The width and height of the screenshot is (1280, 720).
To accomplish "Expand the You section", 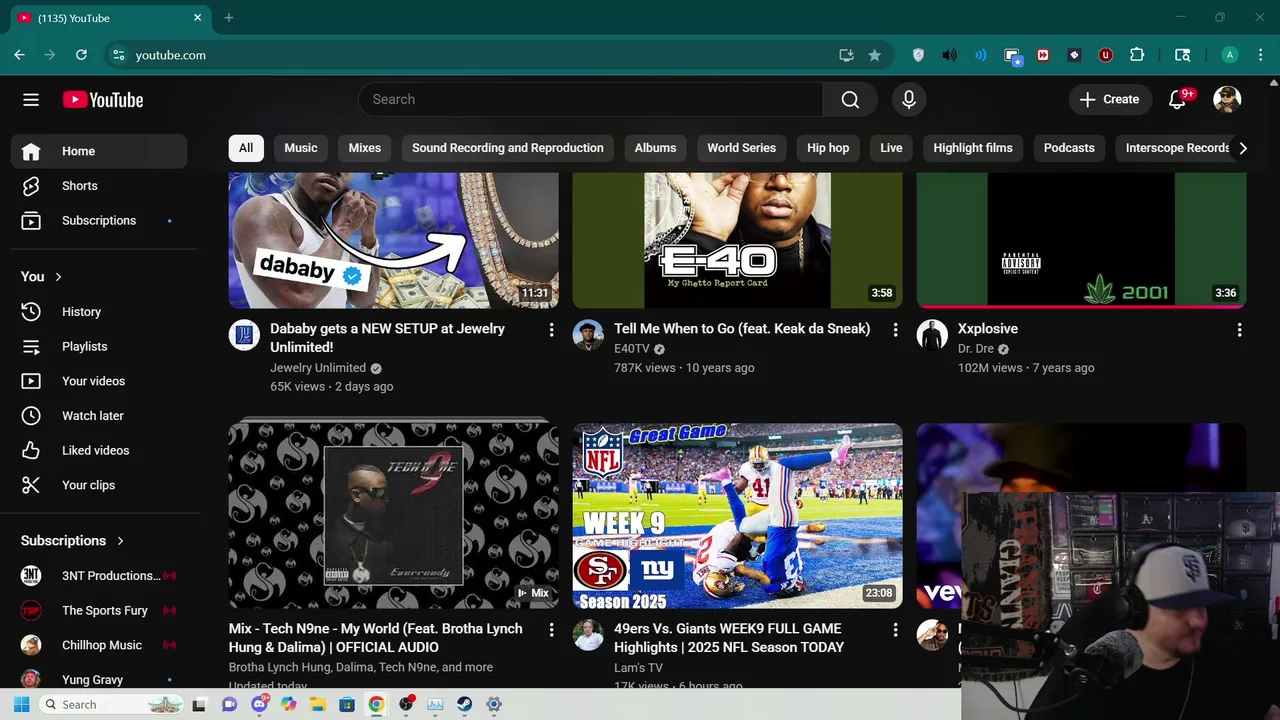I will pos(41,276).
